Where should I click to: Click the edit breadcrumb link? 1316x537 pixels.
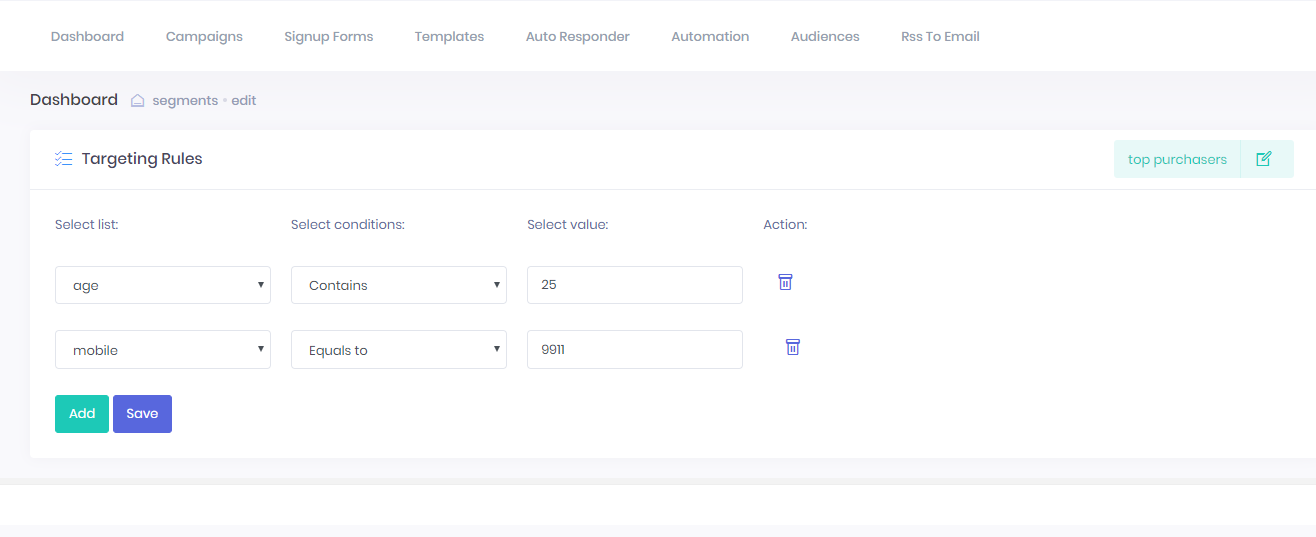click(244, 101)
